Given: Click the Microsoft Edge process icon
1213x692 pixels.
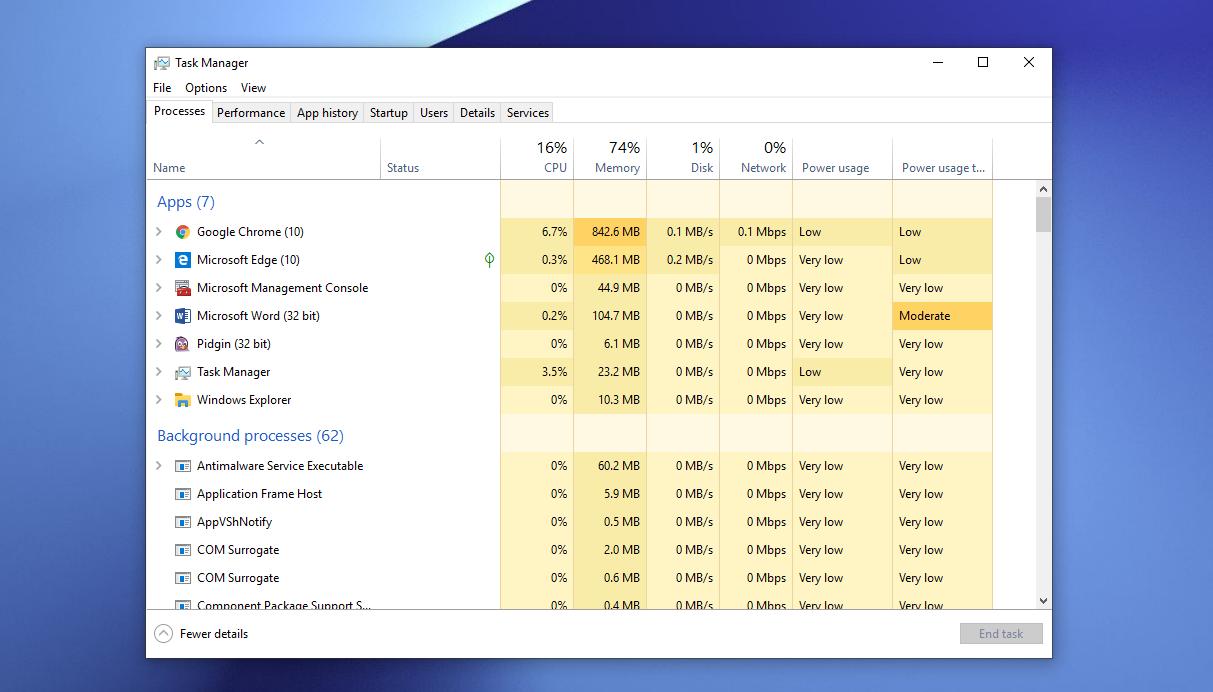Looking at the screenshot, I should (x=183, y=260).
